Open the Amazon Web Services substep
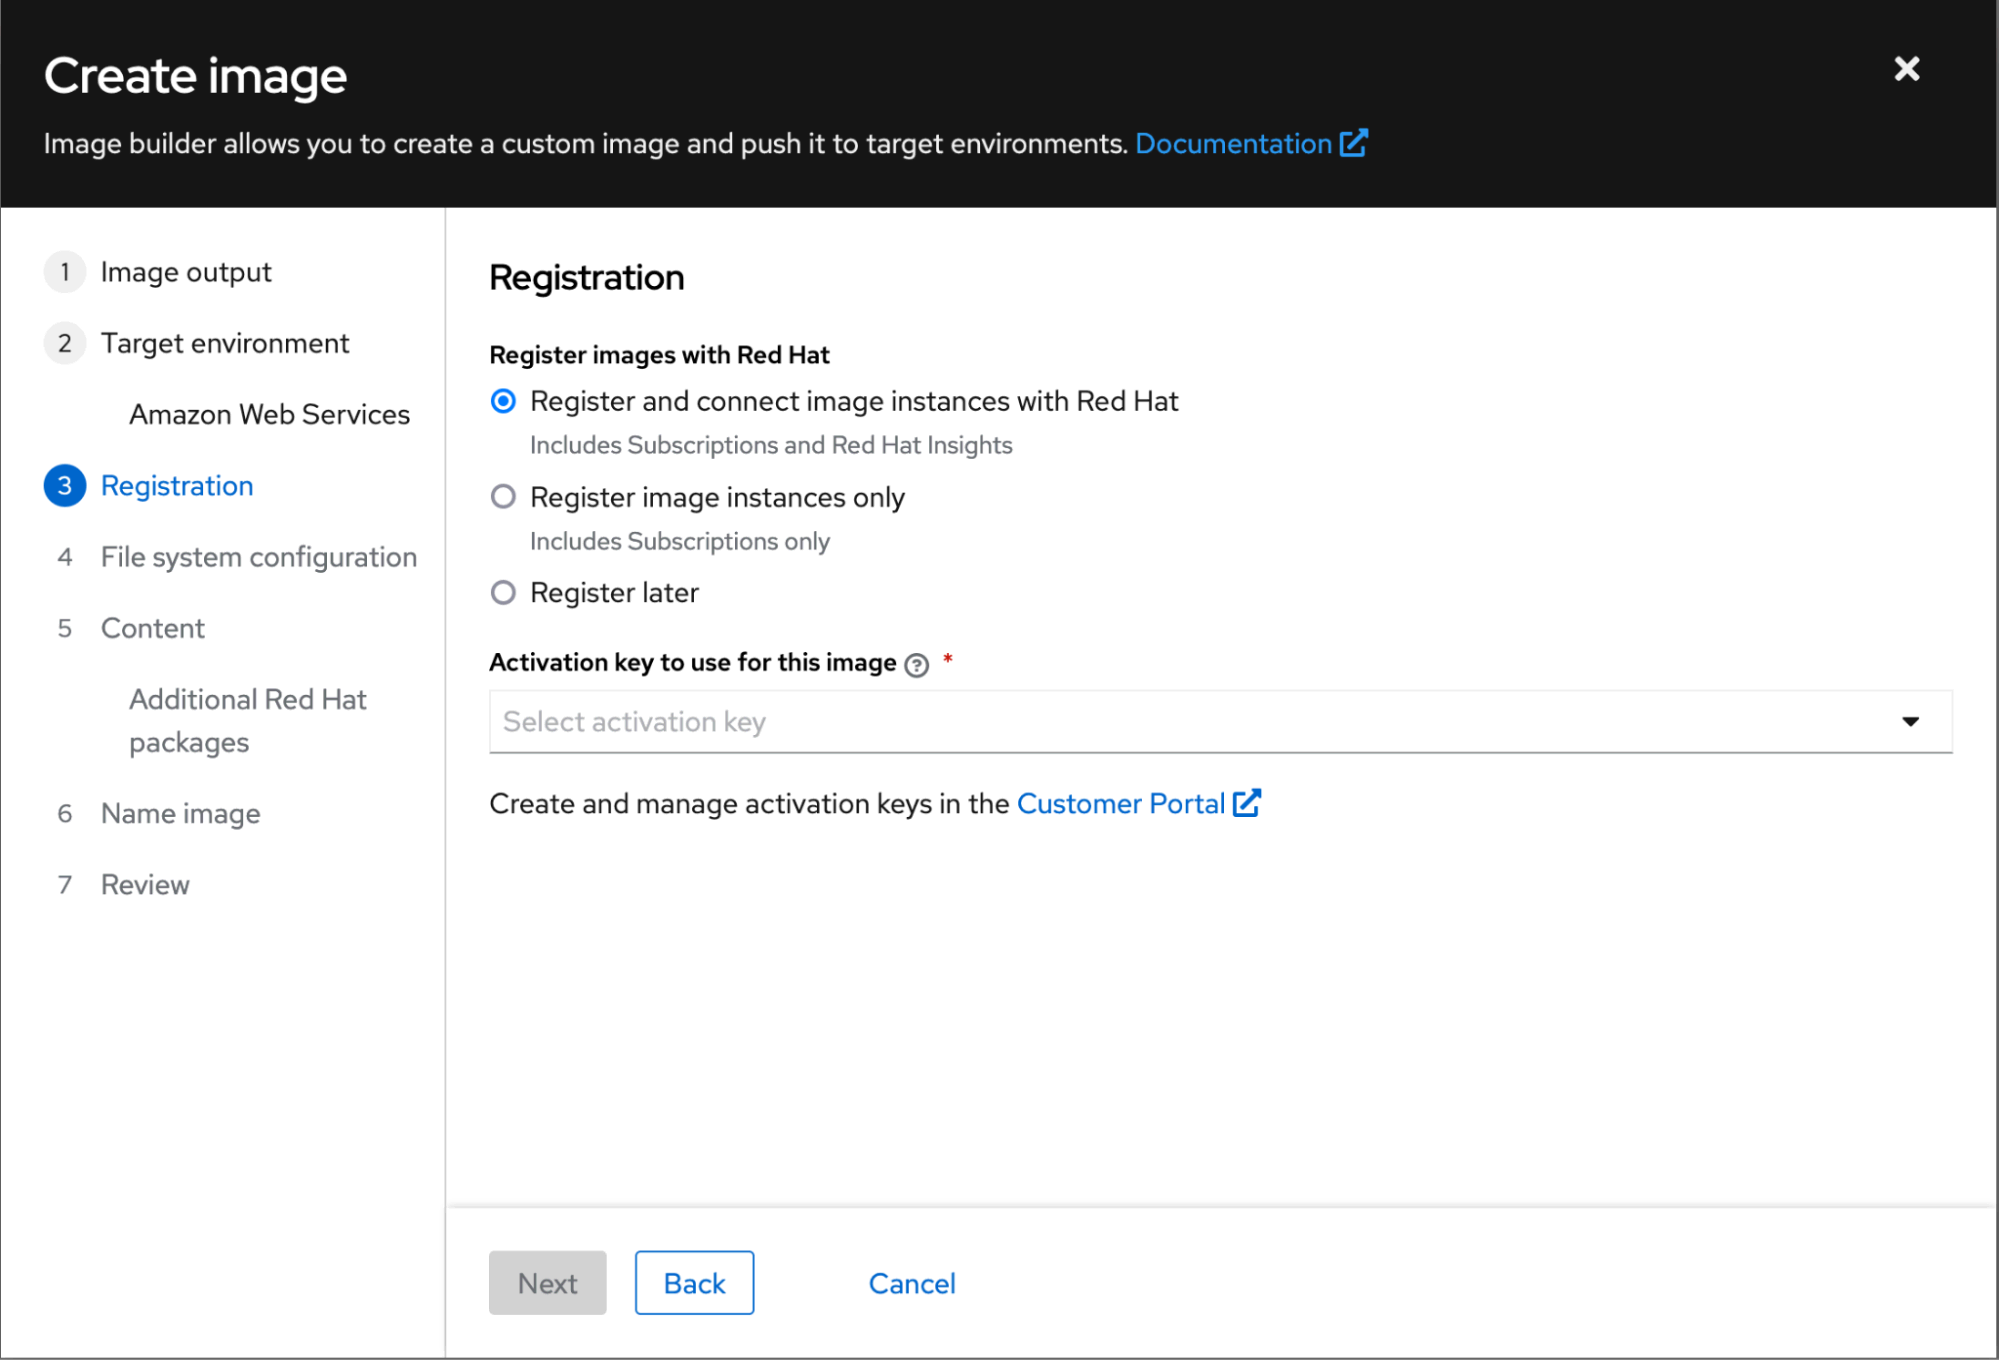The image size is (1999, 1360). pyautogui.click(x=269, y=414)
